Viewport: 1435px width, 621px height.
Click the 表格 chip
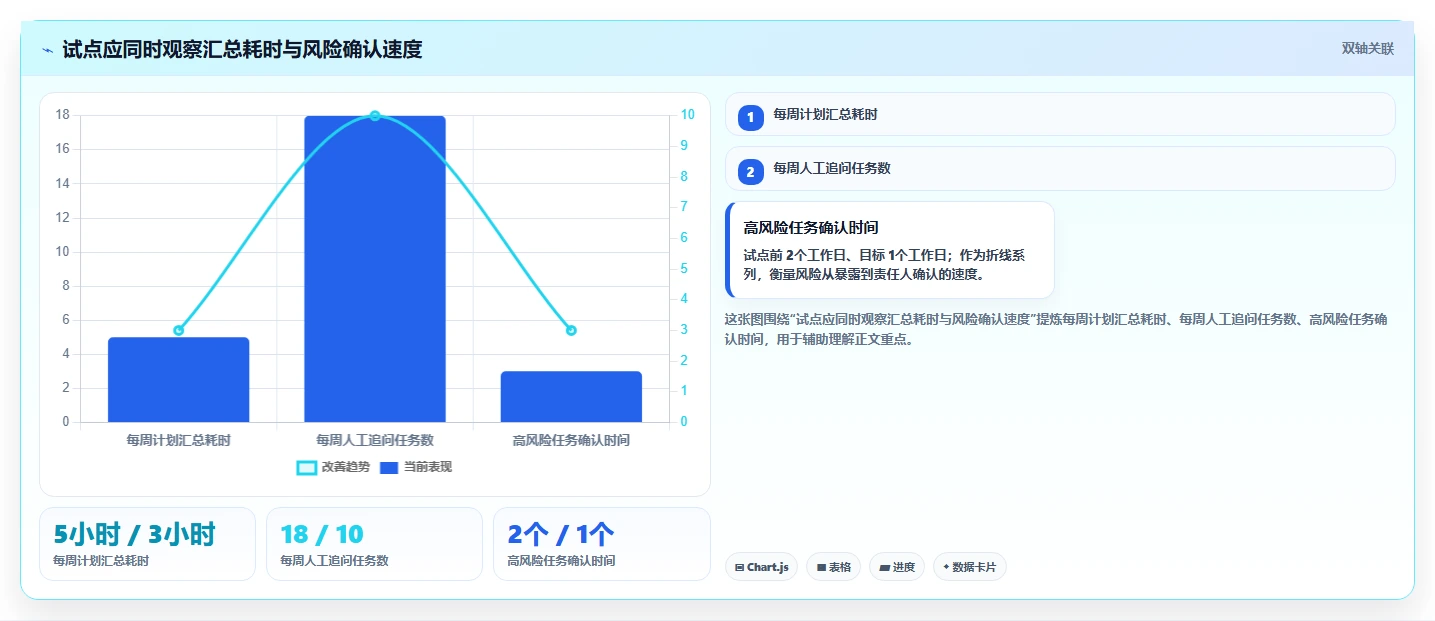tap(833, 567)
